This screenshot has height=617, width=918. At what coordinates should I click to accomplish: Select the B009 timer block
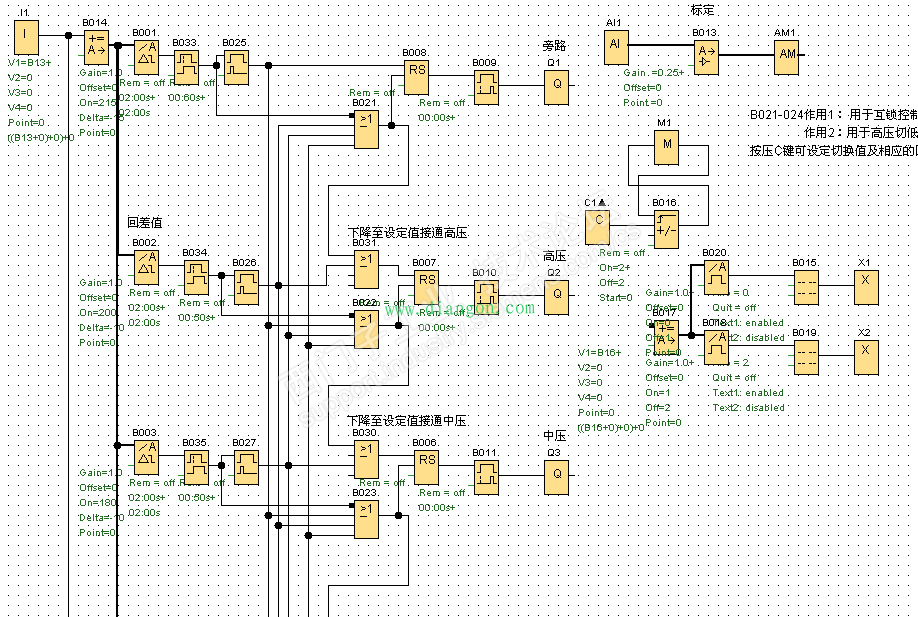click(487, 87)
